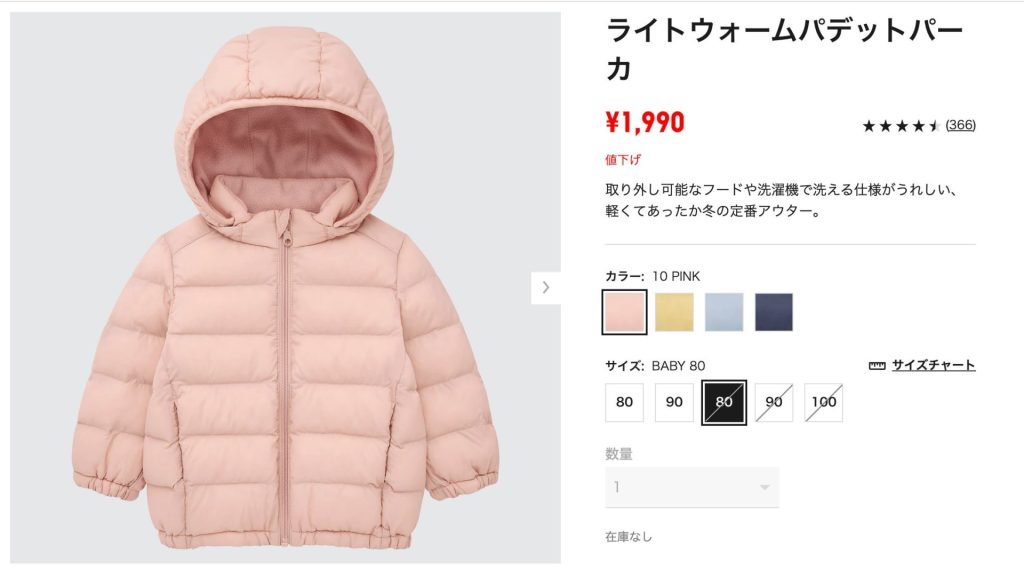Pick the light blue color swatch
The width and height of the screenshot is (1024, 569).
[x=724, y=312]
